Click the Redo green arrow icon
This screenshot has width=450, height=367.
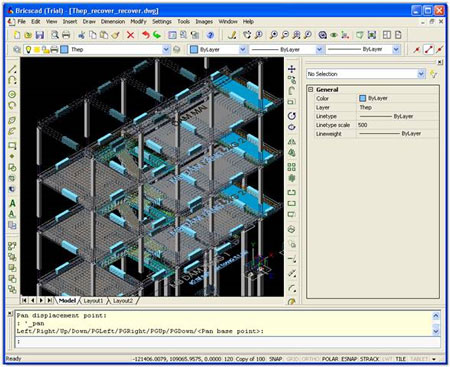(157, 35)
